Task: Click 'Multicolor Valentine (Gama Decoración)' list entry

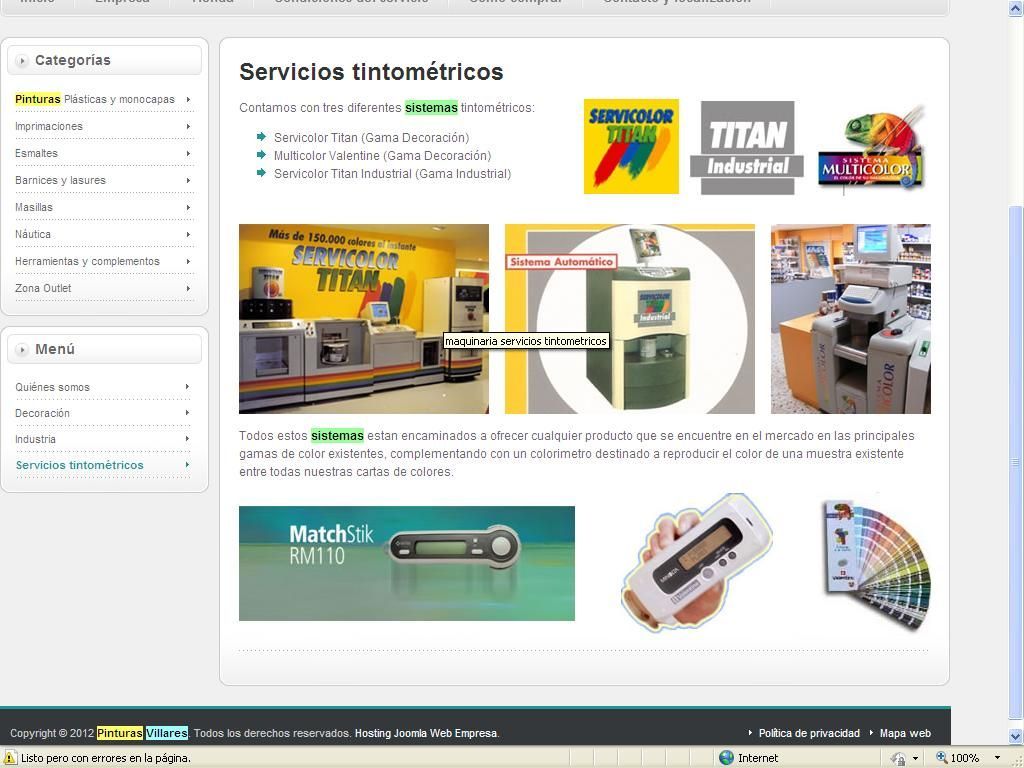Action: click(x=383, y=155)
